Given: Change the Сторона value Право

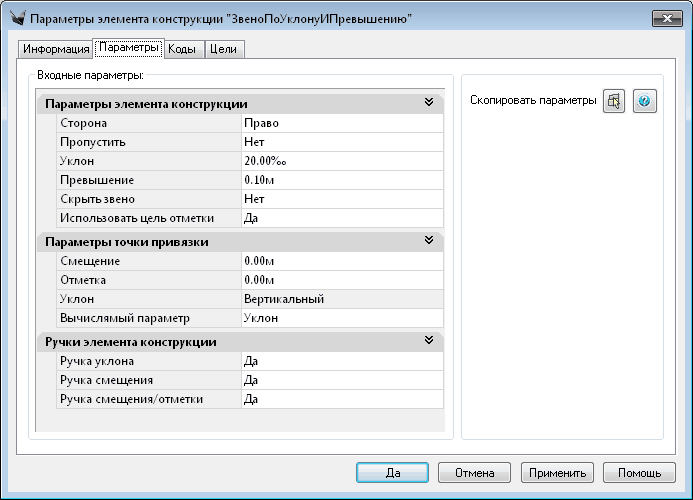Looking at the screenshot, I should [340, 123].
